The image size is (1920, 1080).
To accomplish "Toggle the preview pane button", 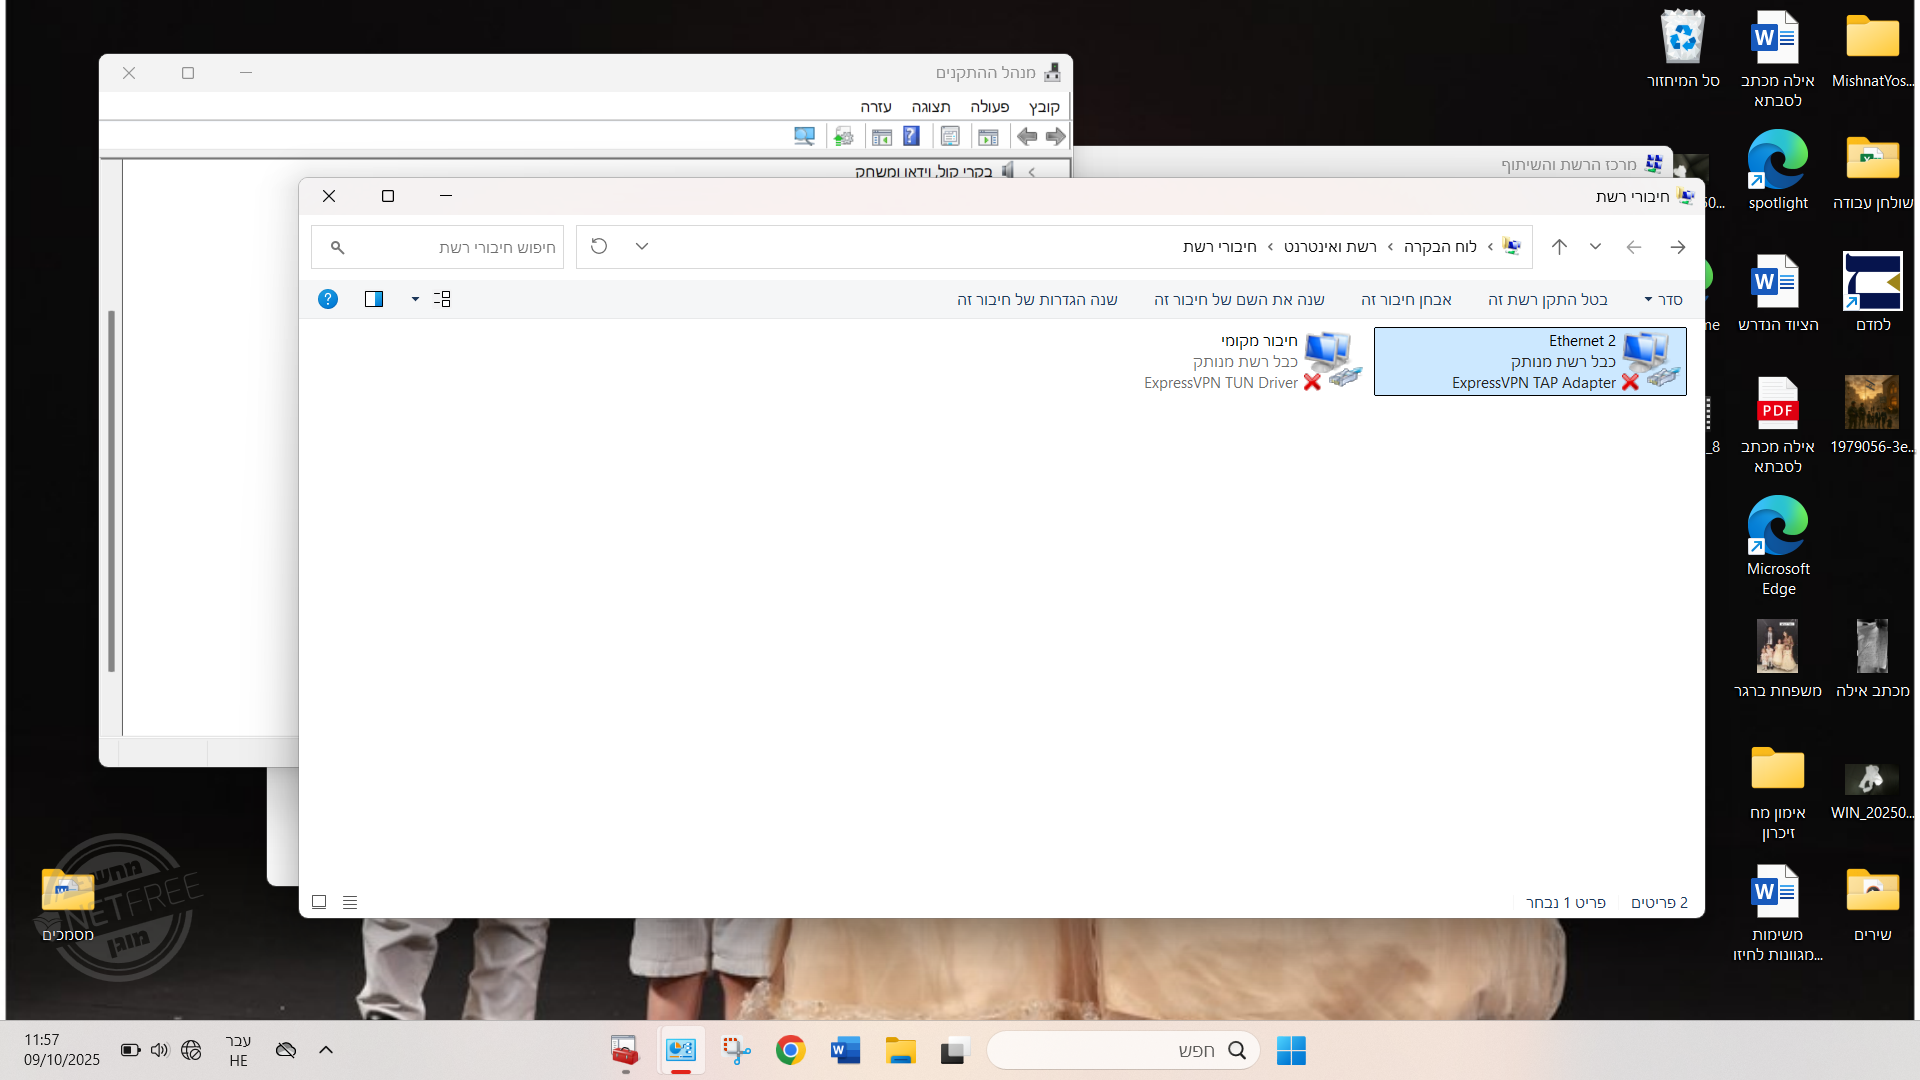I will coord(374,299).
